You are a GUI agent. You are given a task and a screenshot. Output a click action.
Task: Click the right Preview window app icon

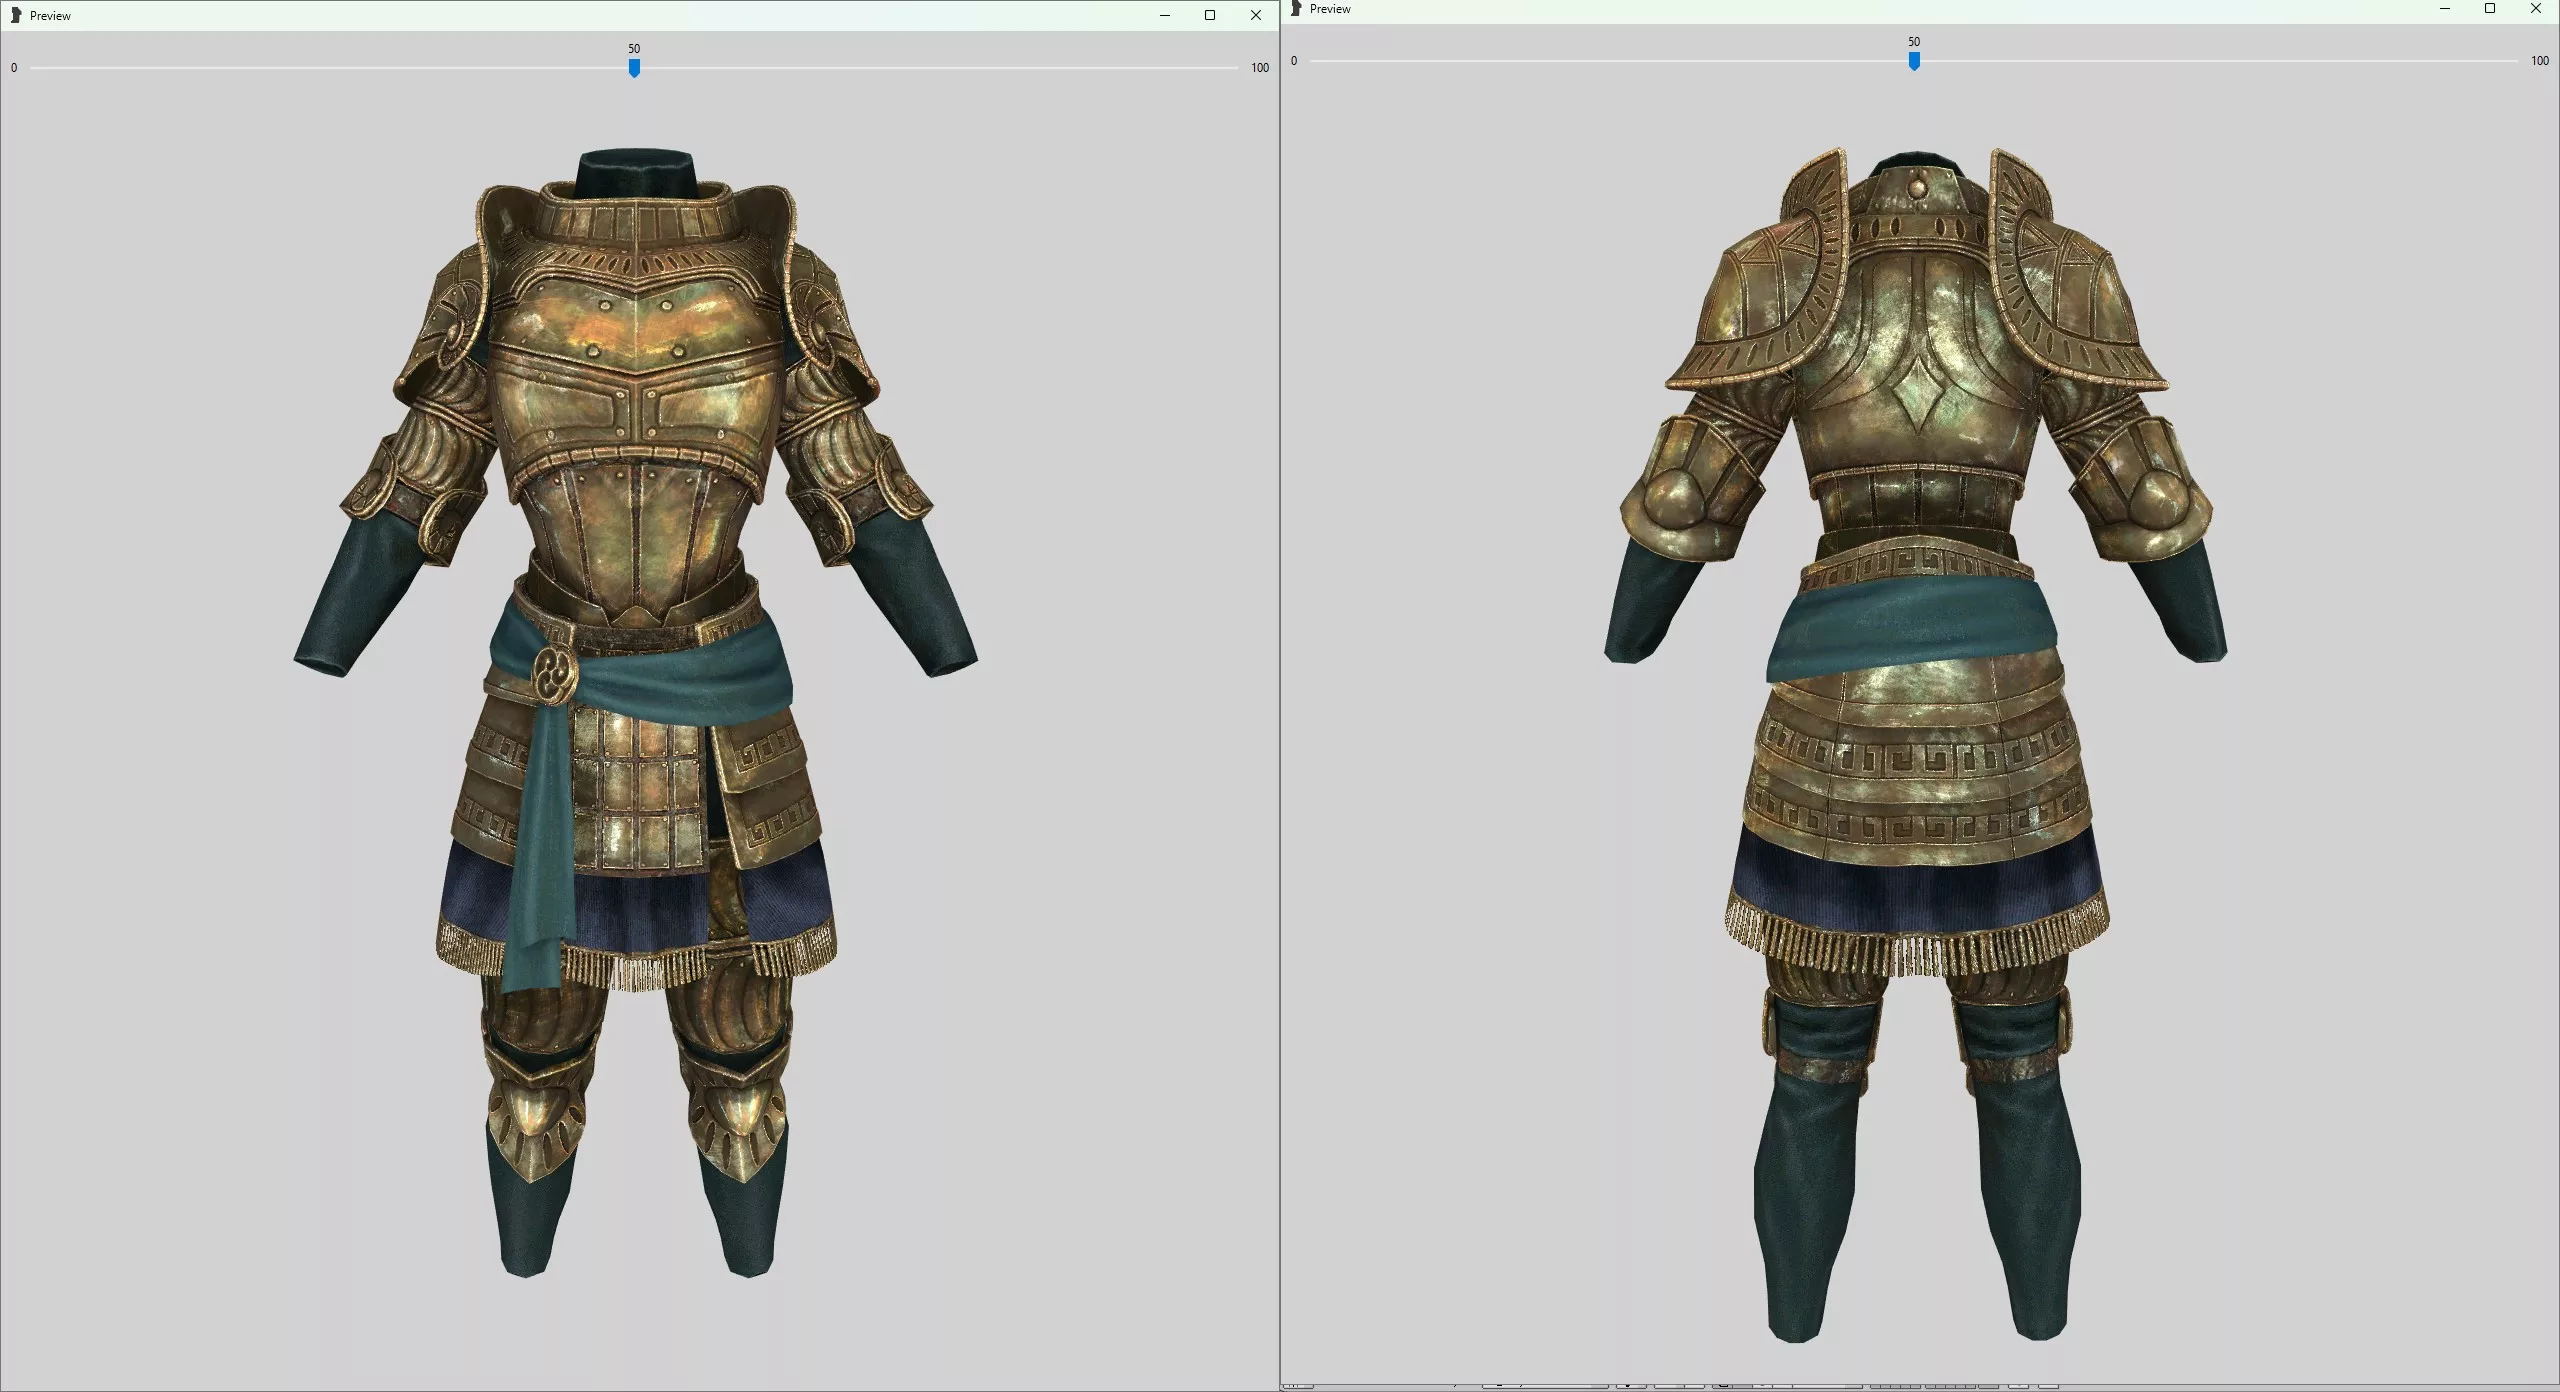1296,8
